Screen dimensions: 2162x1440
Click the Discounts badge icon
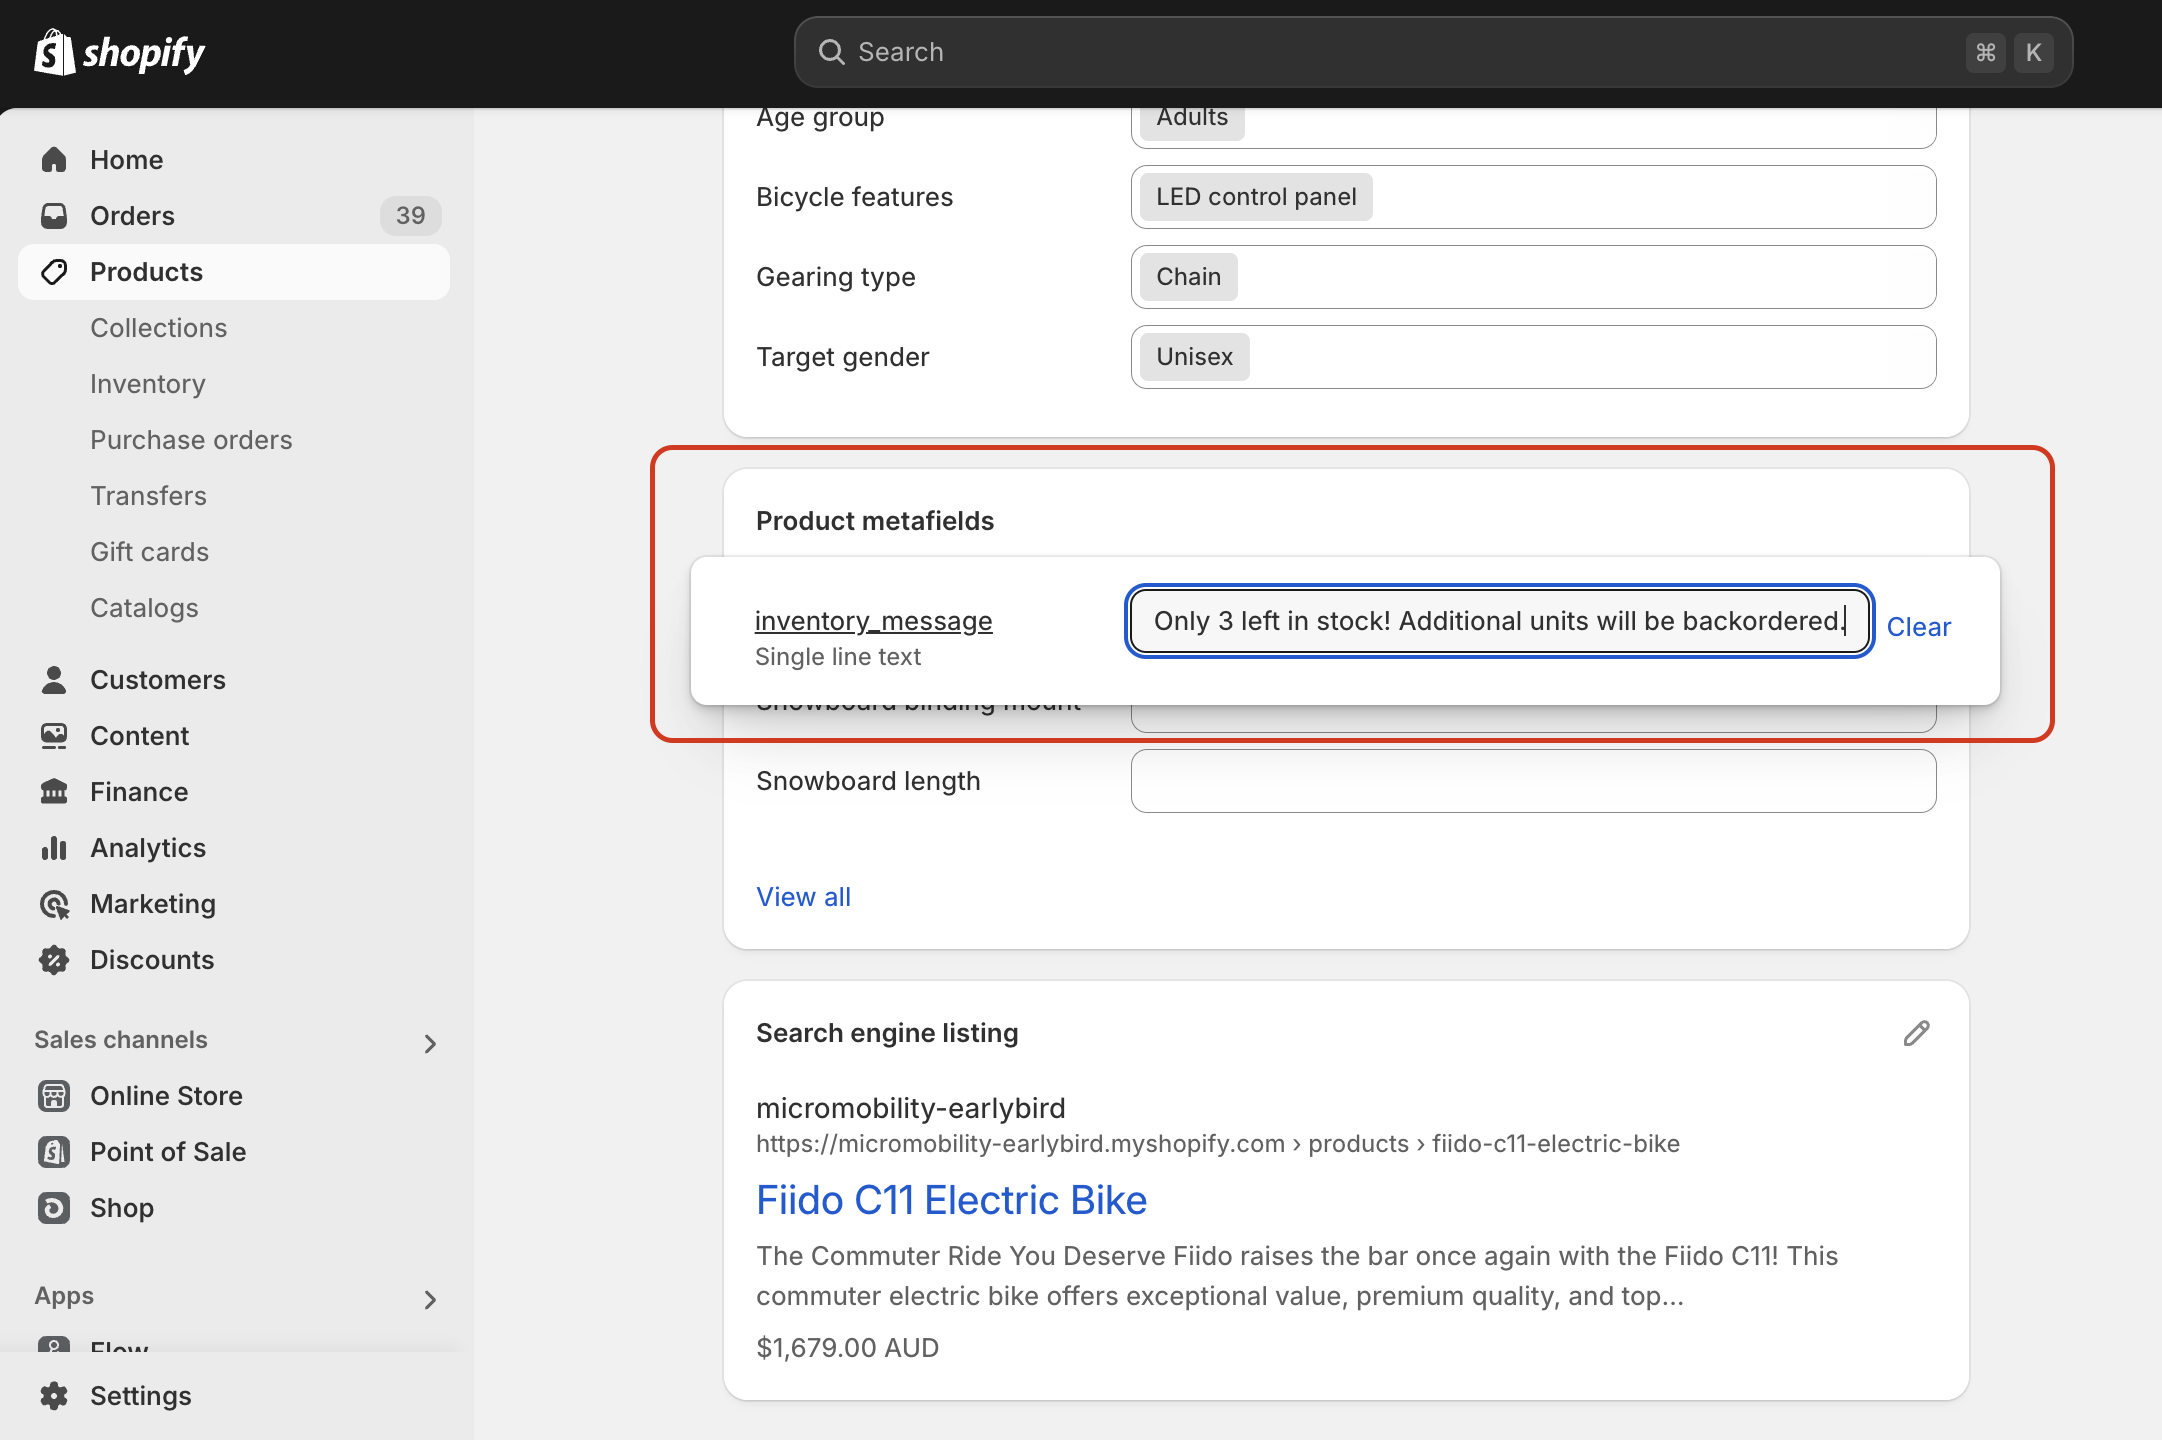pyautogui.click(x=54, y=960)
